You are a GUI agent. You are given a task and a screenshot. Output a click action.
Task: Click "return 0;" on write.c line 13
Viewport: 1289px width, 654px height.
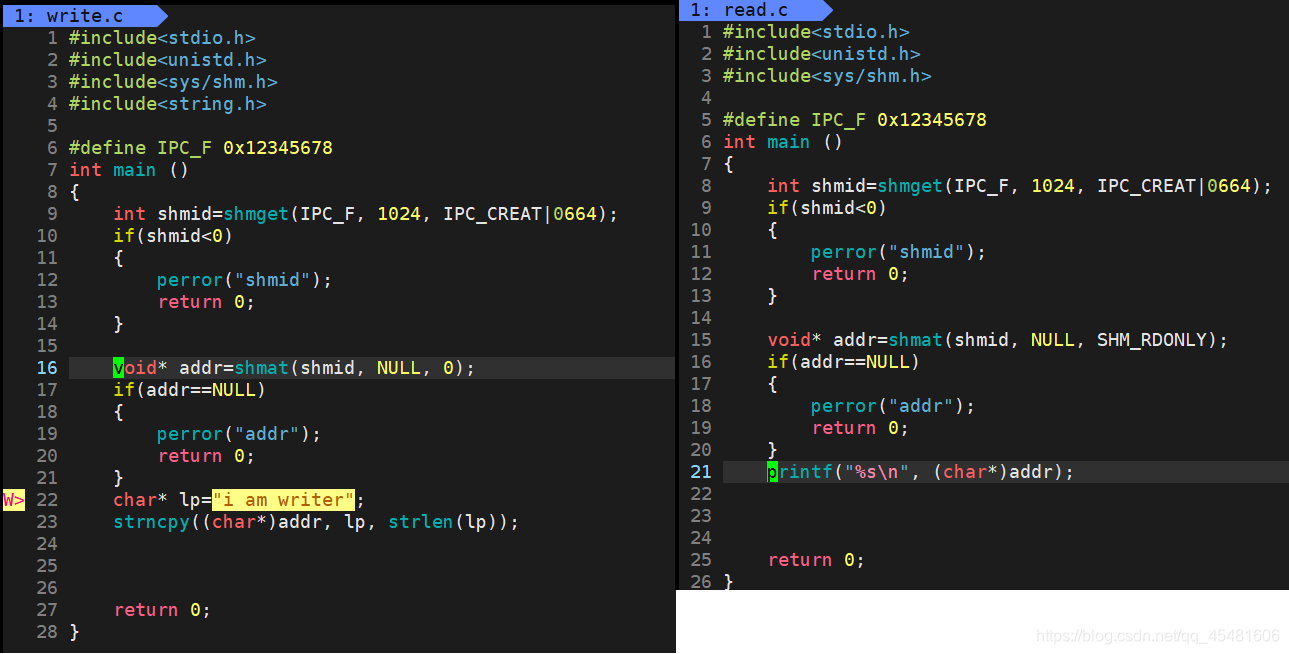point(206,302)
